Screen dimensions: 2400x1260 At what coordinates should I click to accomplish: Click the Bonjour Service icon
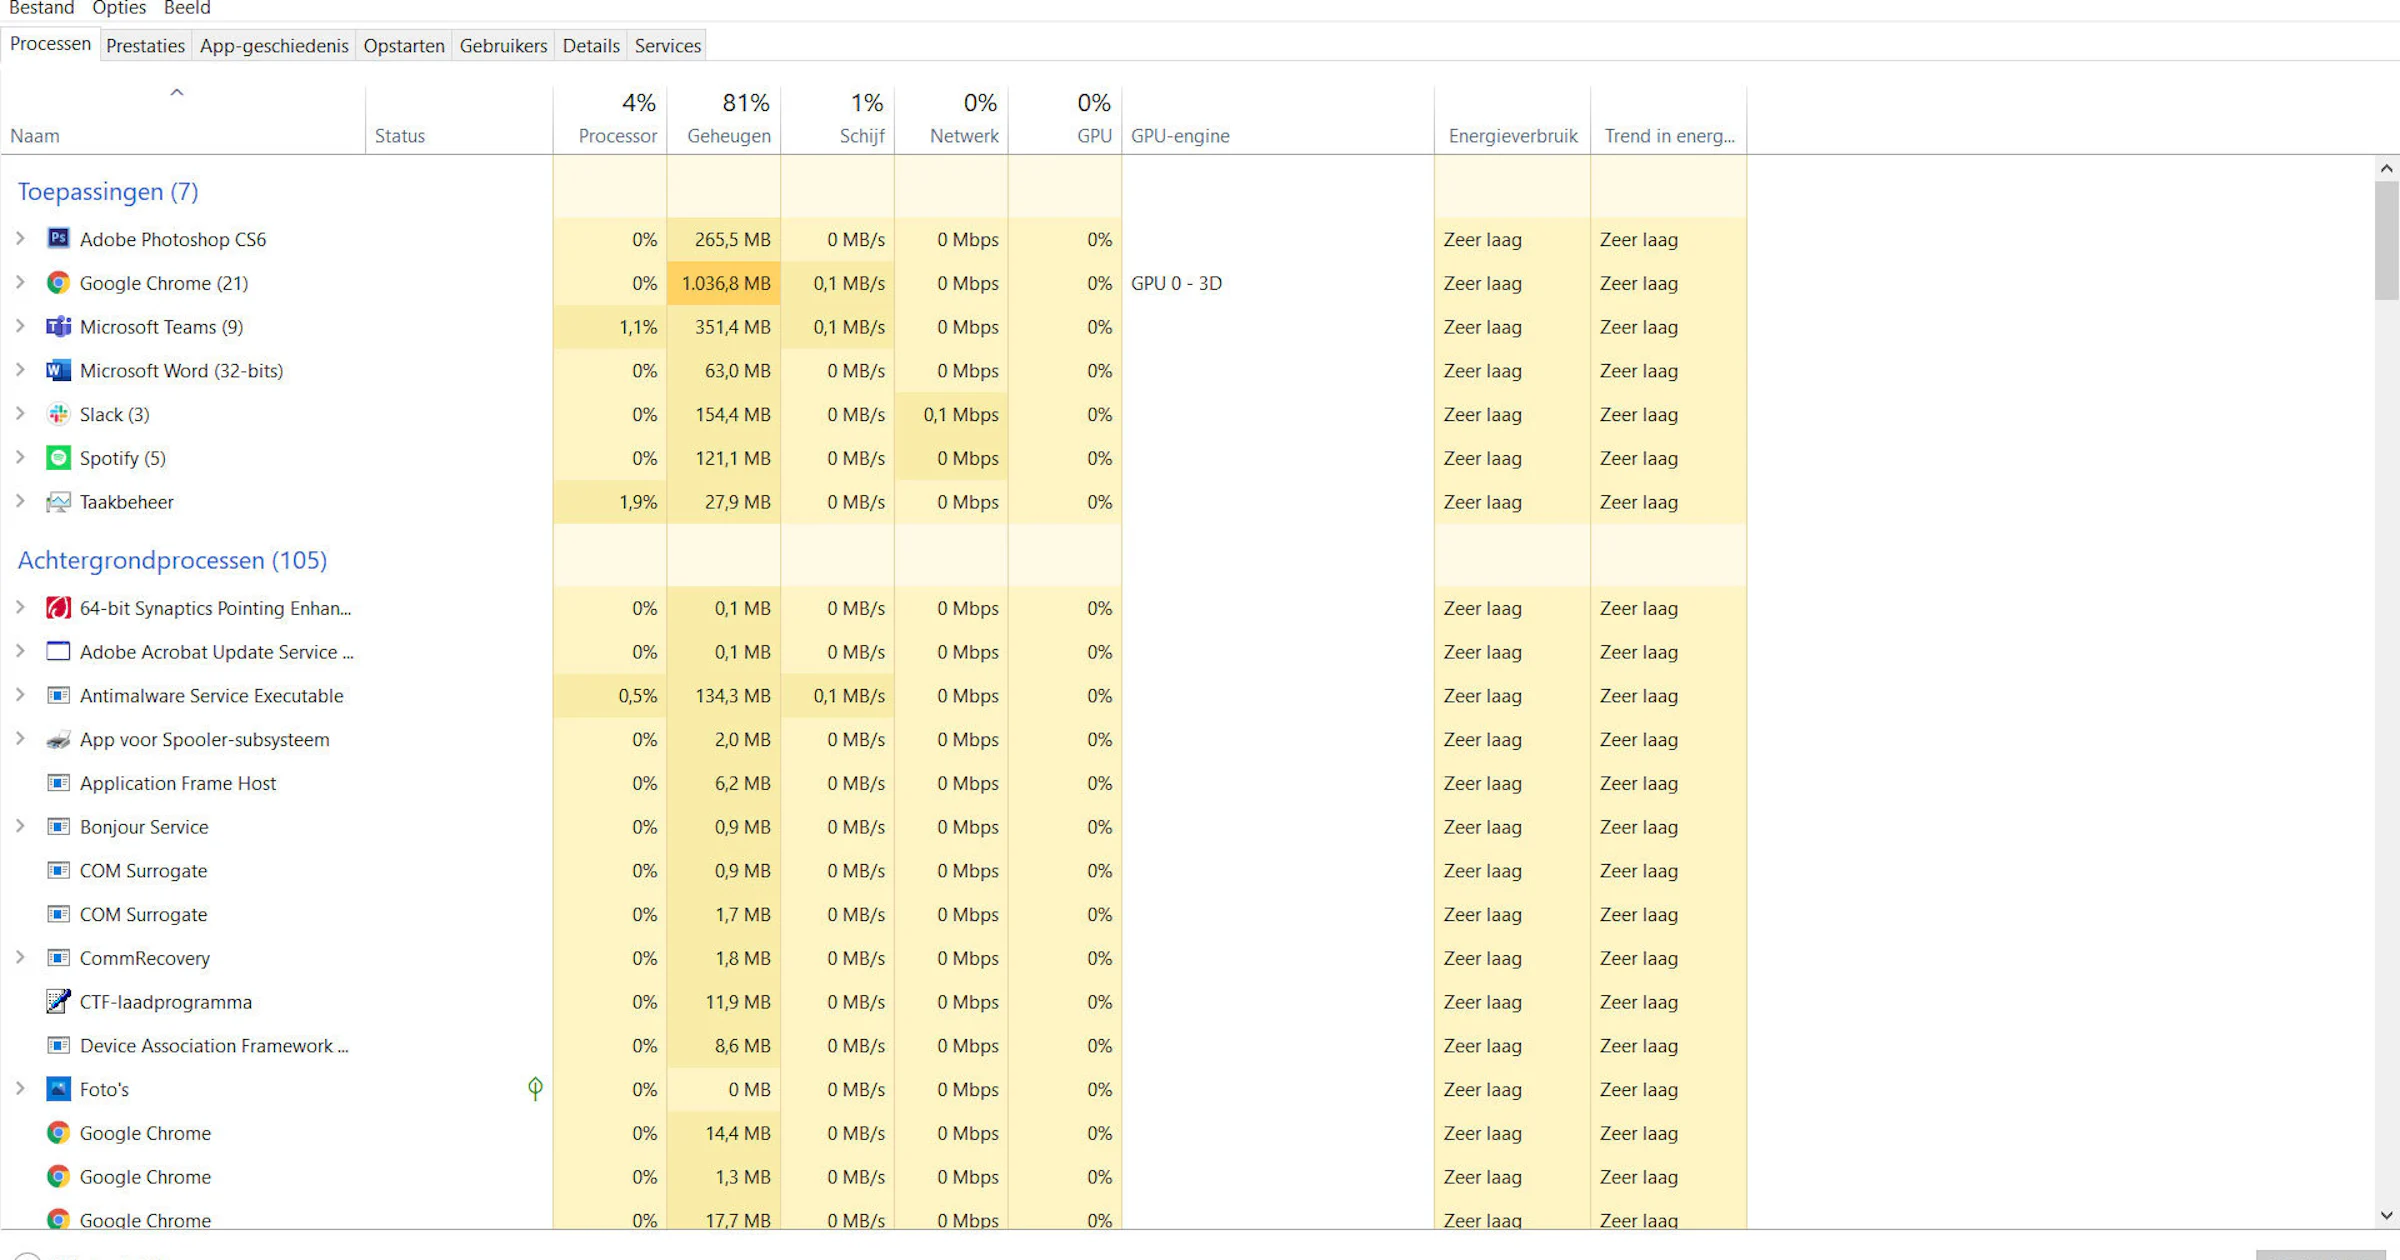click(58, 827)
